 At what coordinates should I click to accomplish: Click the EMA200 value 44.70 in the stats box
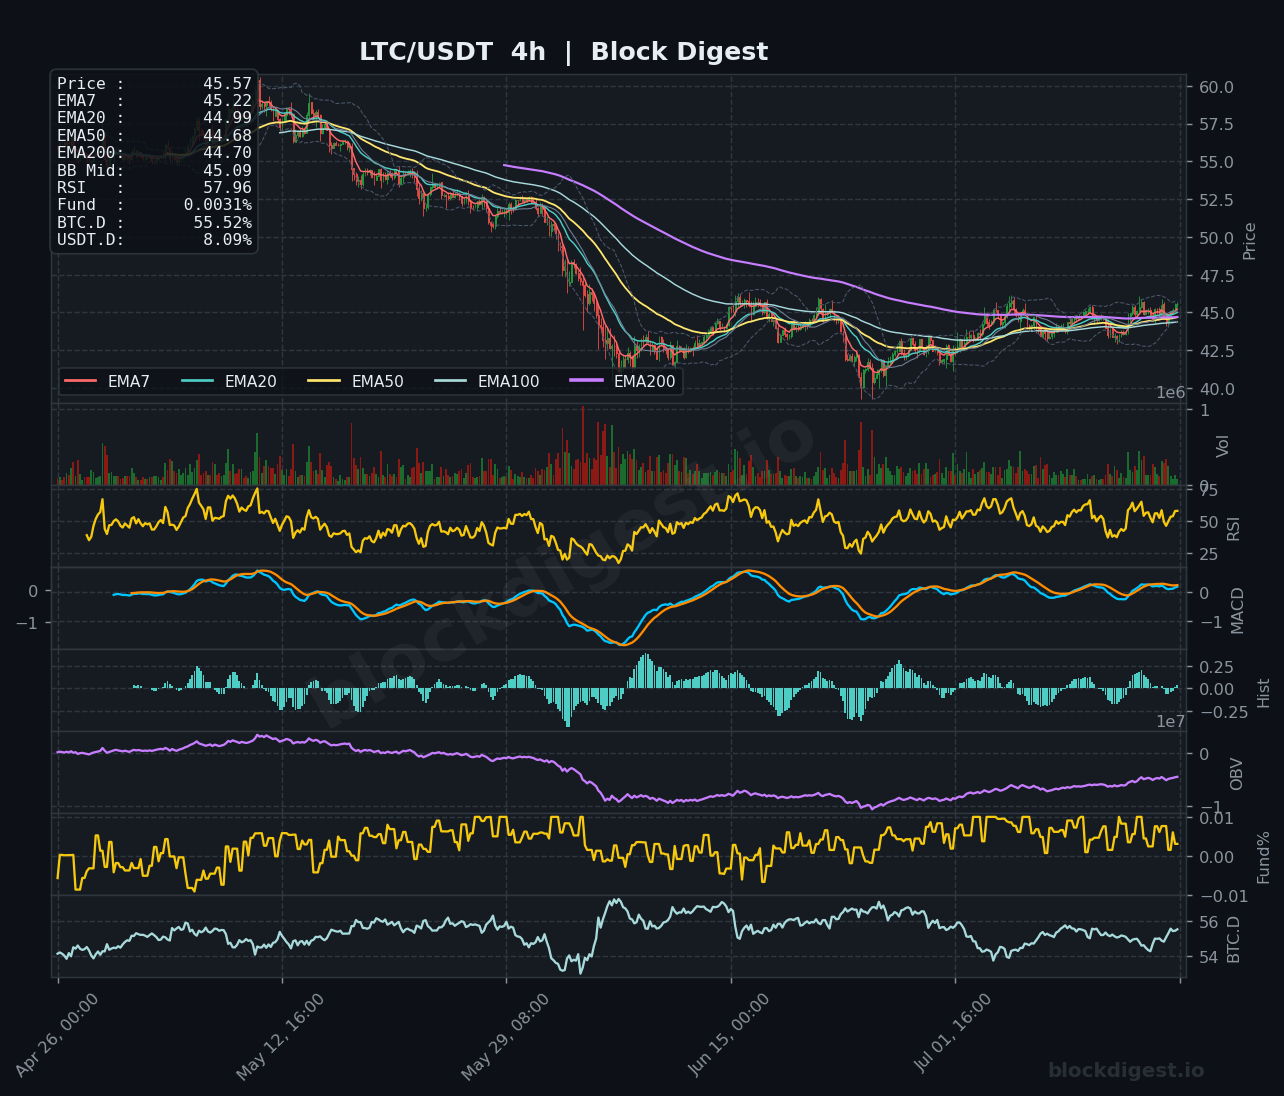(x=227, y=153)
